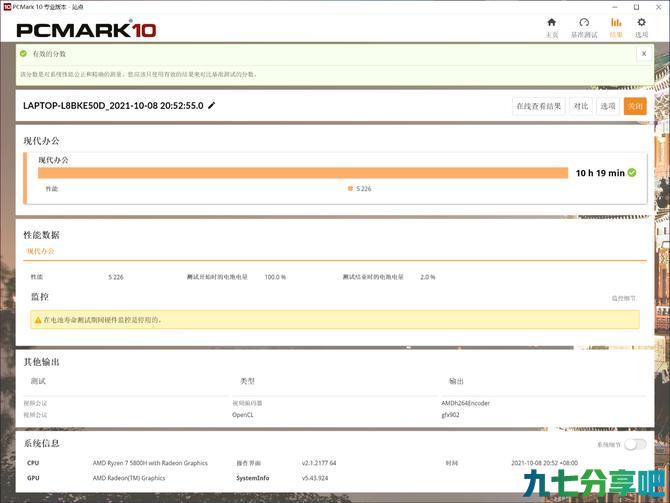This screenshot has height=503, width=670.
Task: Click the 2.0 % ending battery value
Action: point(428,277)
